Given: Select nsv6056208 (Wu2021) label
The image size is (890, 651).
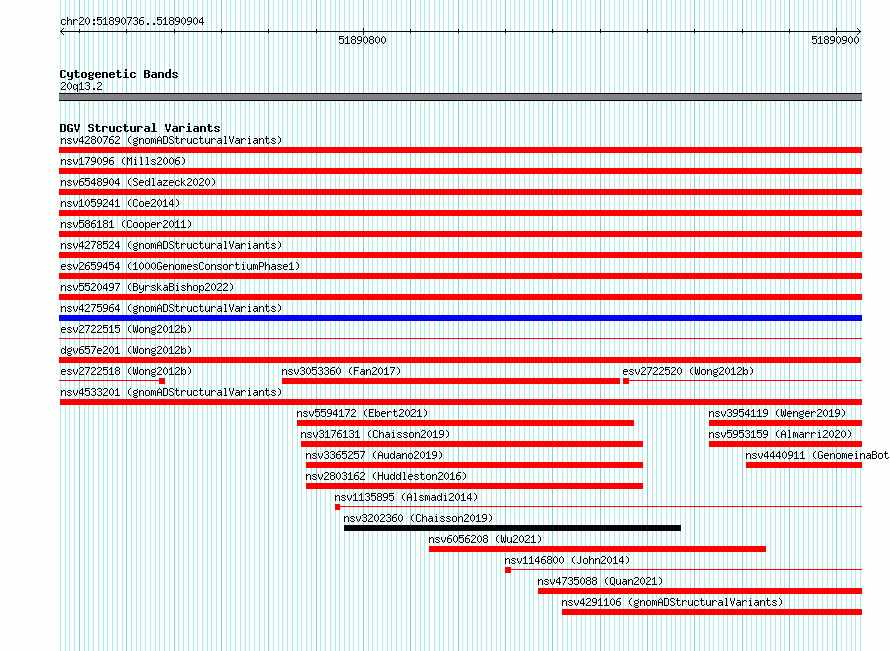Looking at the screenshot, I should (485, 539).
